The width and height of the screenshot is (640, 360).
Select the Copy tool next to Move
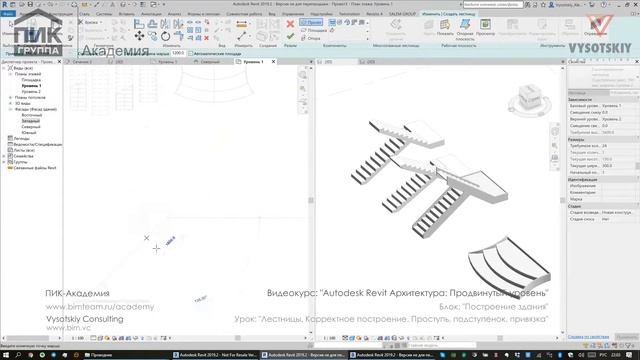(x=152, y=36)
